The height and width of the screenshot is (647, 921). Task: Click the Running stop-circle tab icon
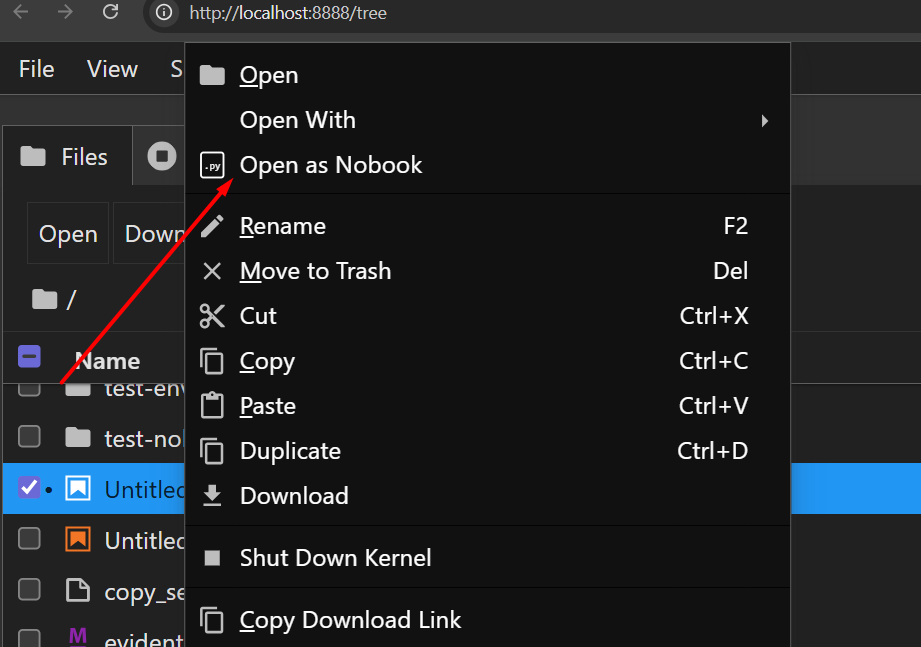click(x=162, y=156)
